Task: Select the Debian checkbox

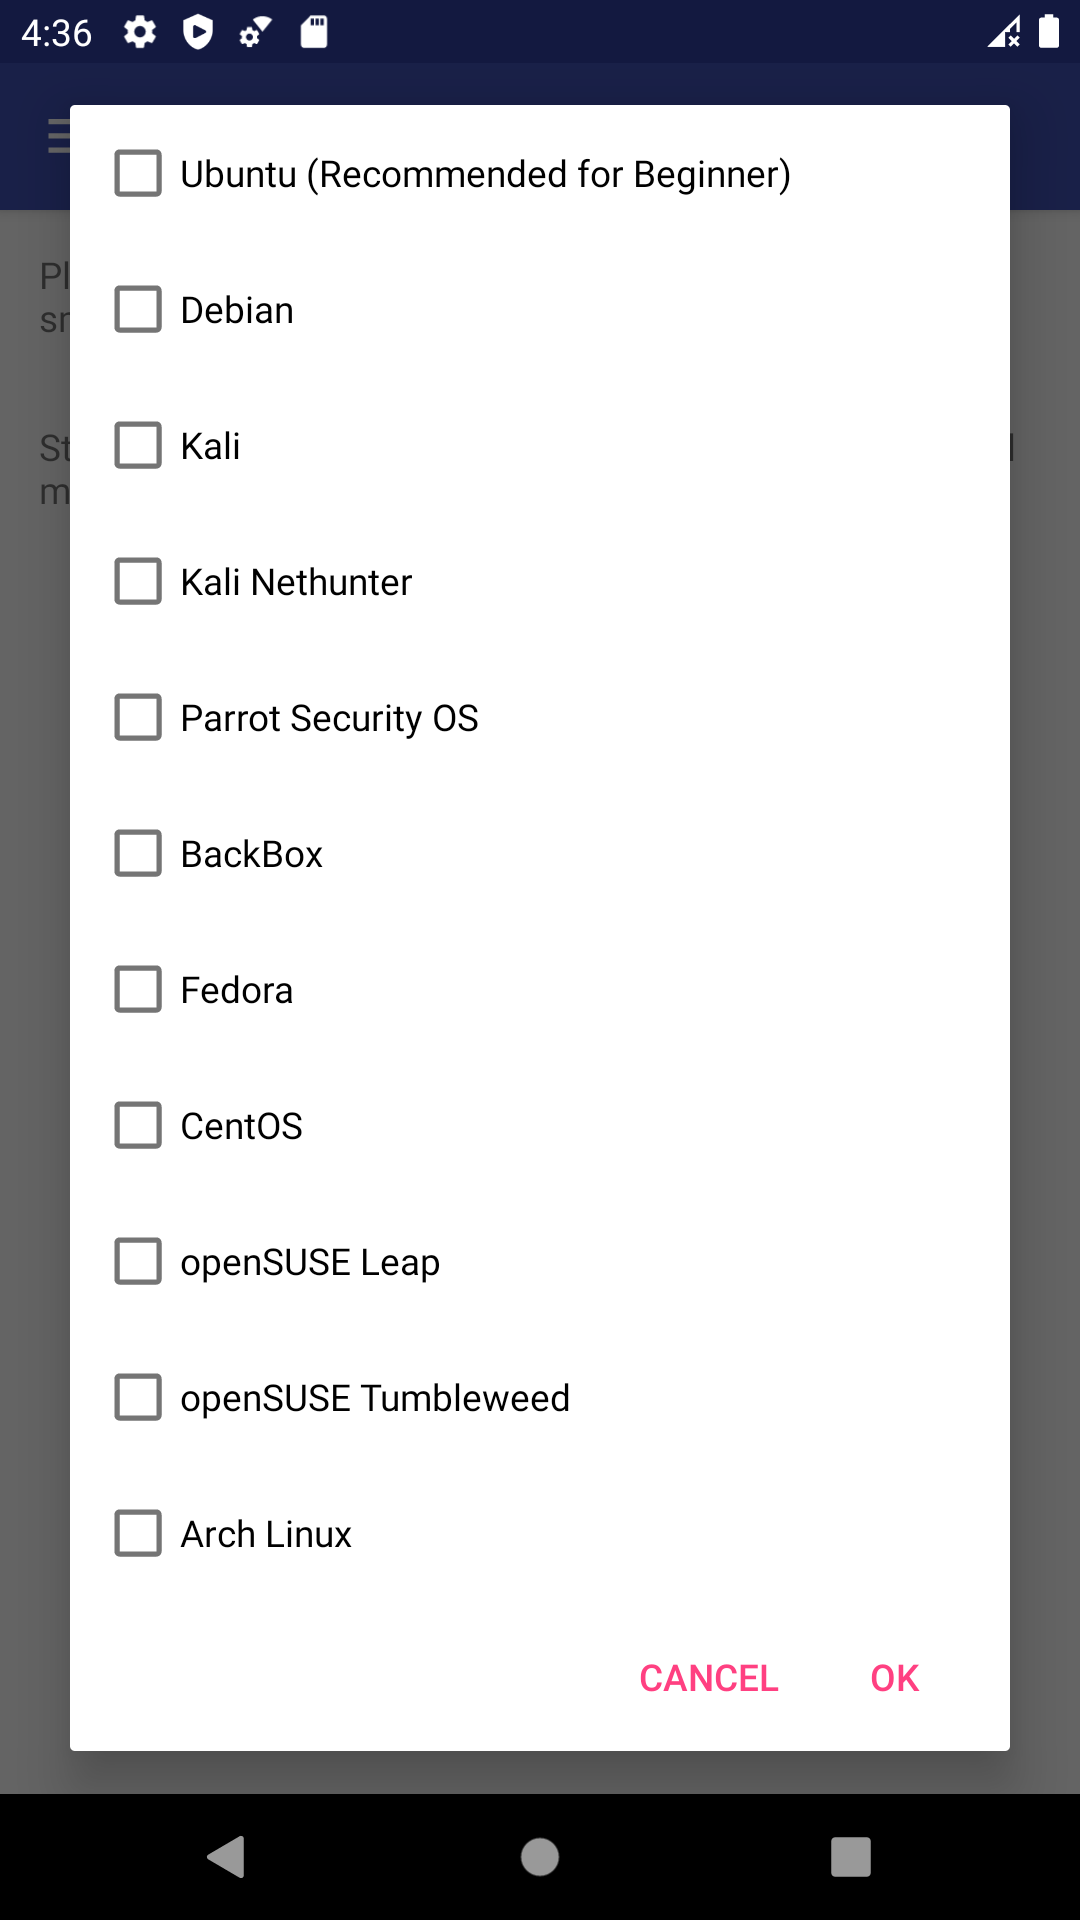Action: [139, 308]
